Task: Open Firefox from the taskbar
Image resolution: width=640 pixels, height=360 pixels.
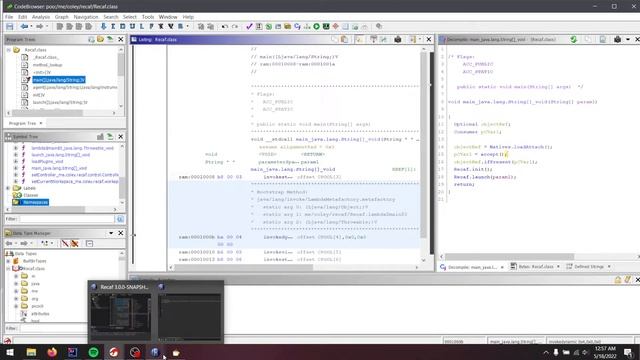Action: click(52, 352)
